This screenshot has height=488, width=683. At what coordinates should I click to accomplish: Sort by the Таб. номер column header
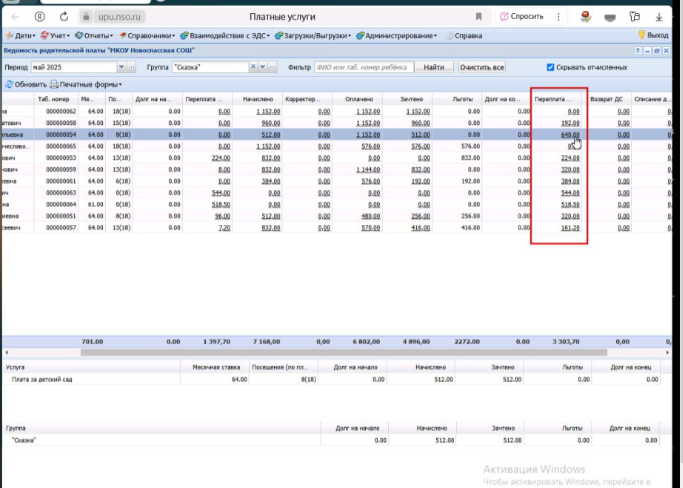56,99
